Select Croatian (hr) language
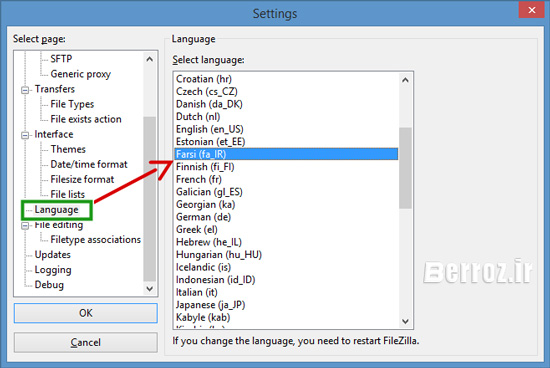This screenshot has height=368, width=550. click(286, 79)
